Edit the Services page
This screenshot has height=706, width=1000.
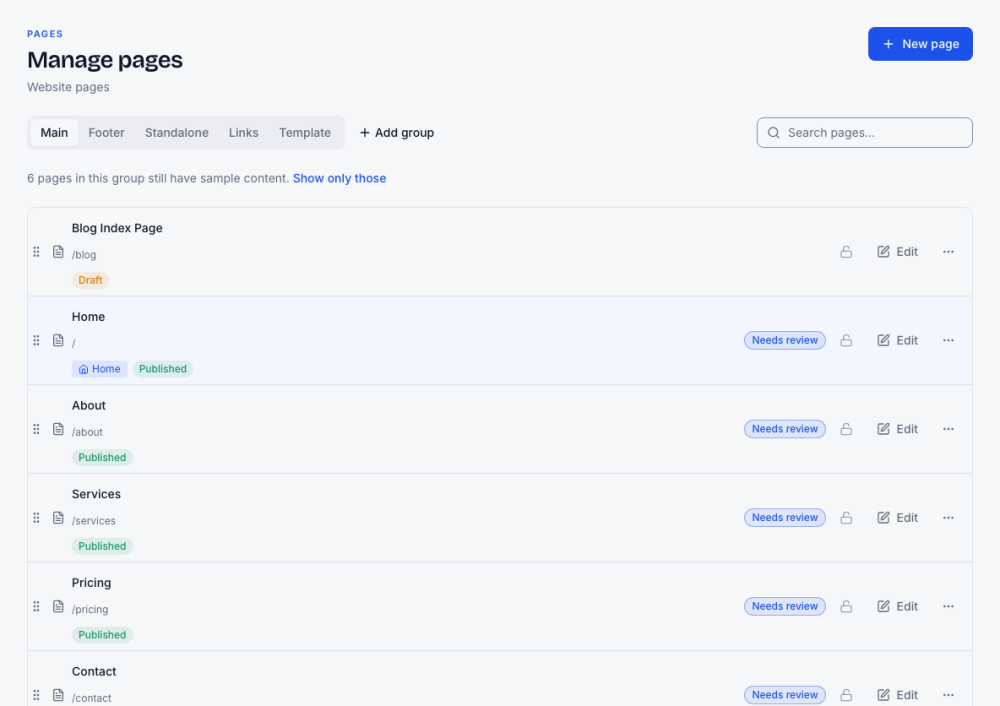[897, 518]
